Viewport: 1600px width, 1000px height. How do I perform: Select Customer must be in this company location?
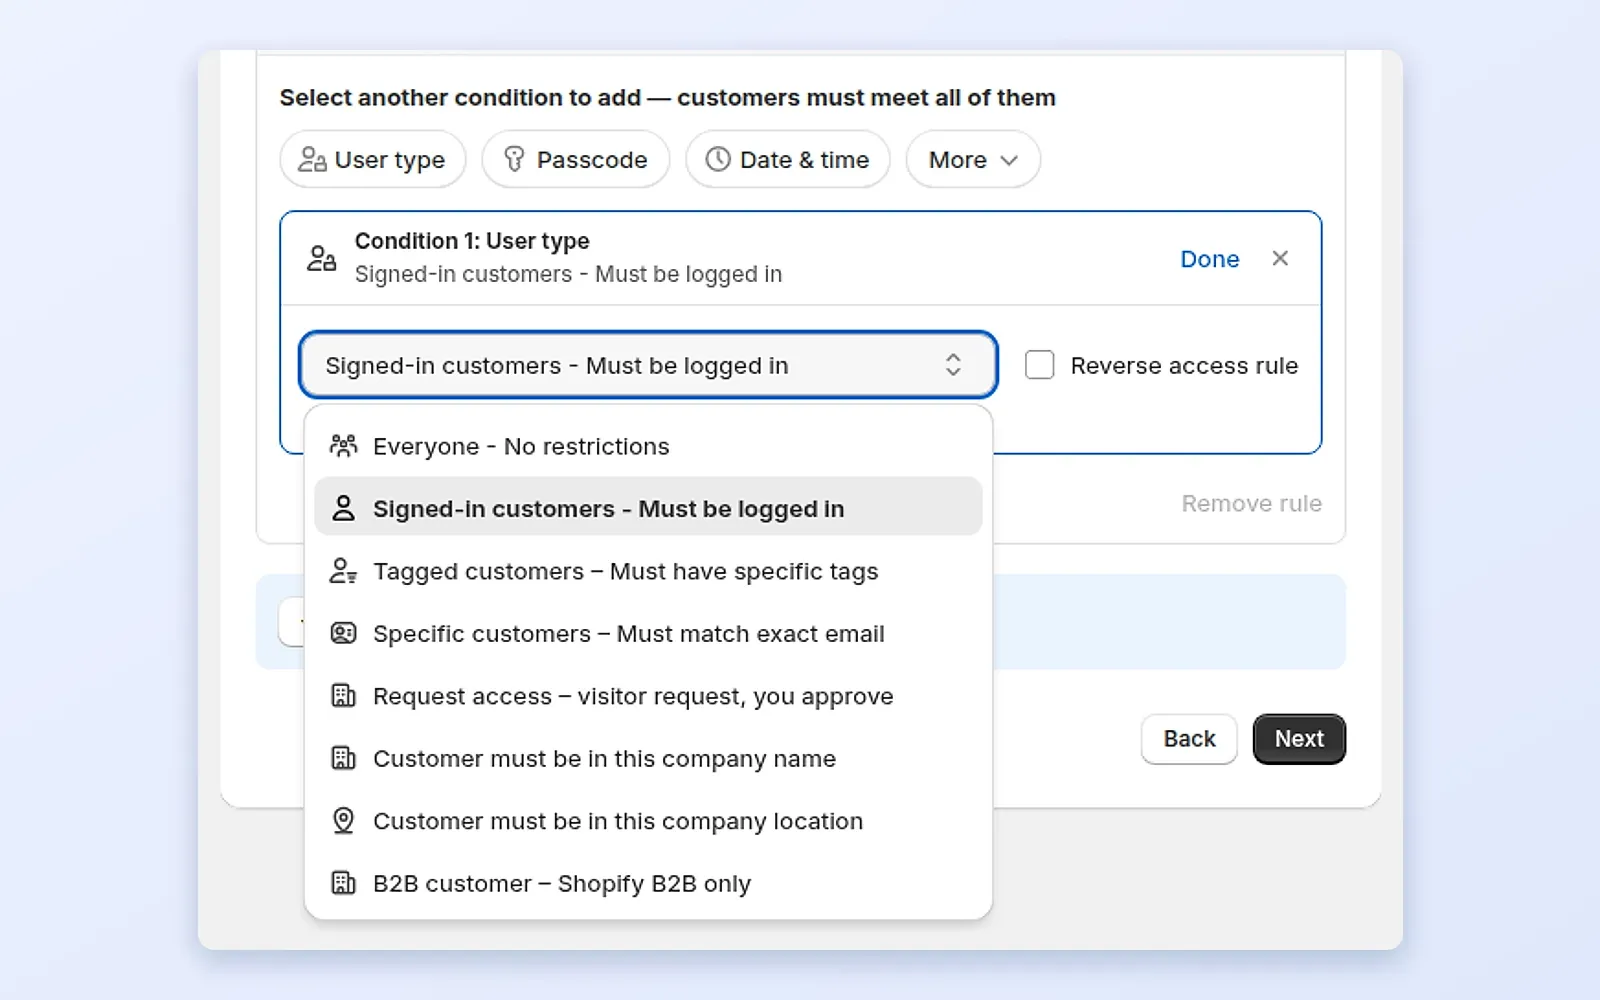(648, 821)
